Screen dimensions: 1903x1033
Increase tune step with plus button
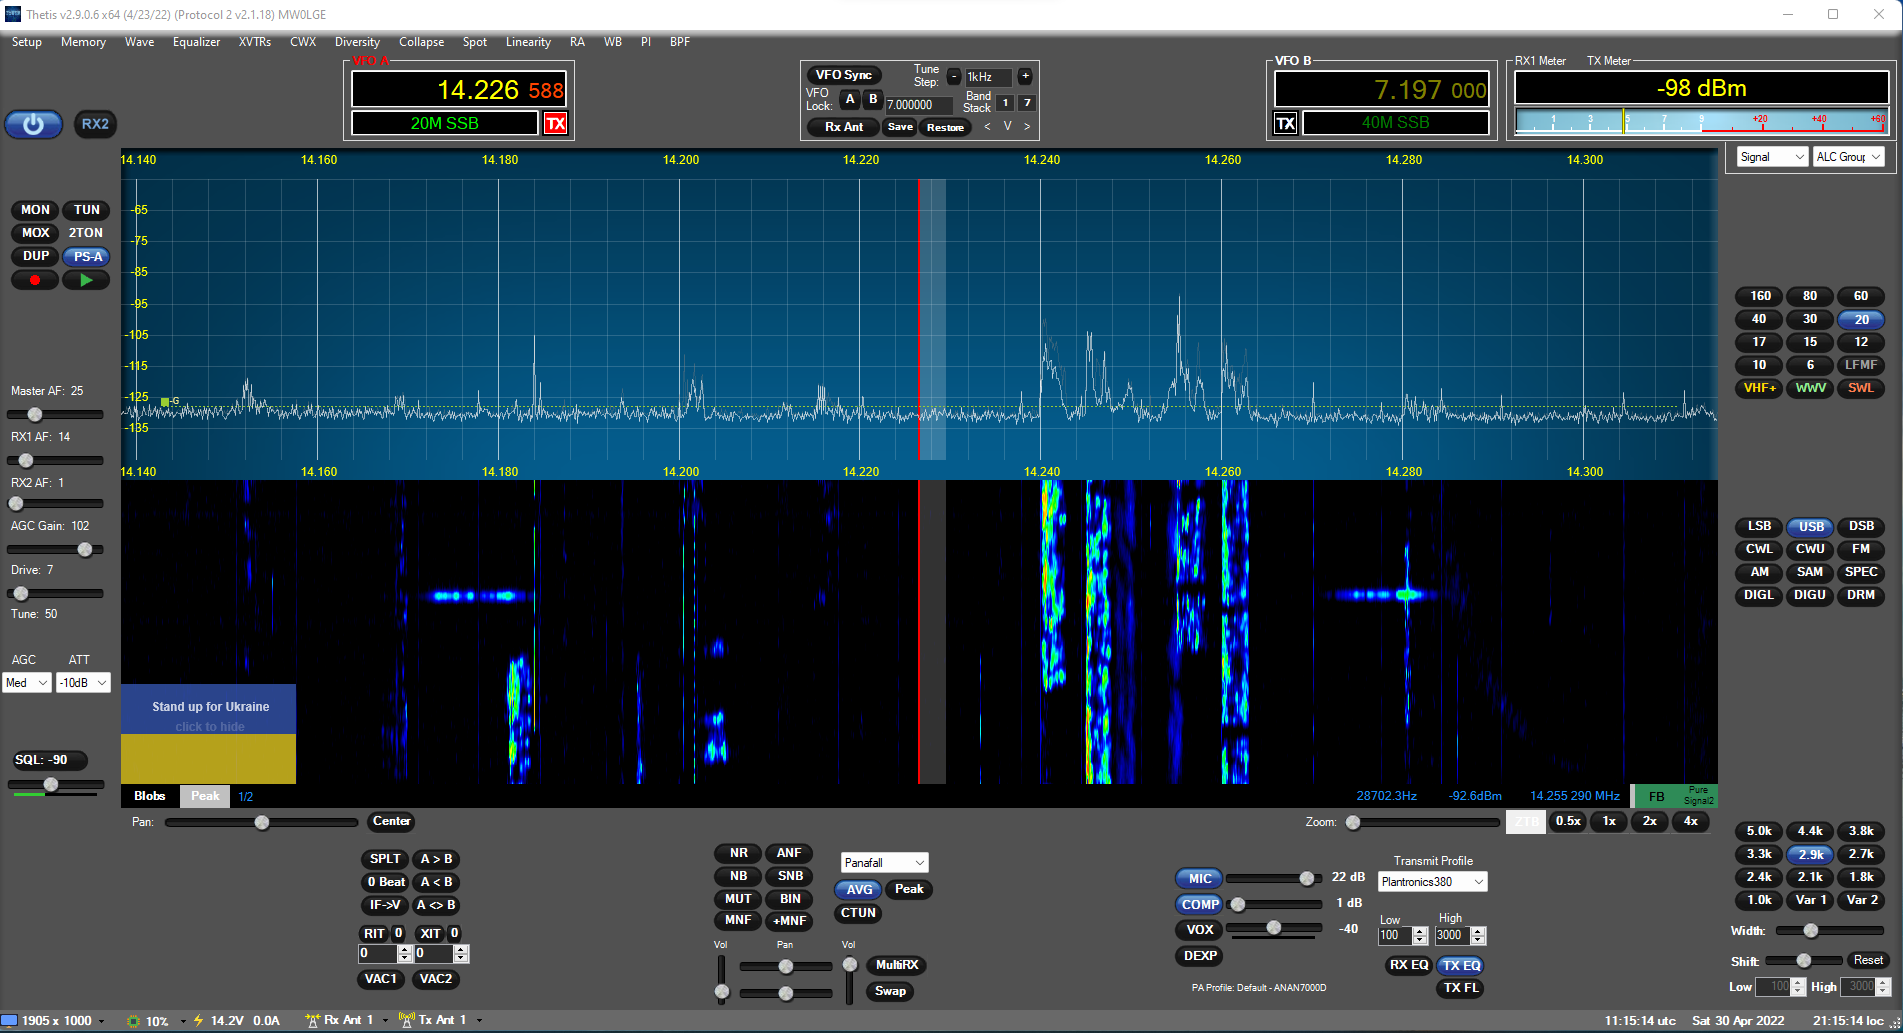[x=1025, y=76]
